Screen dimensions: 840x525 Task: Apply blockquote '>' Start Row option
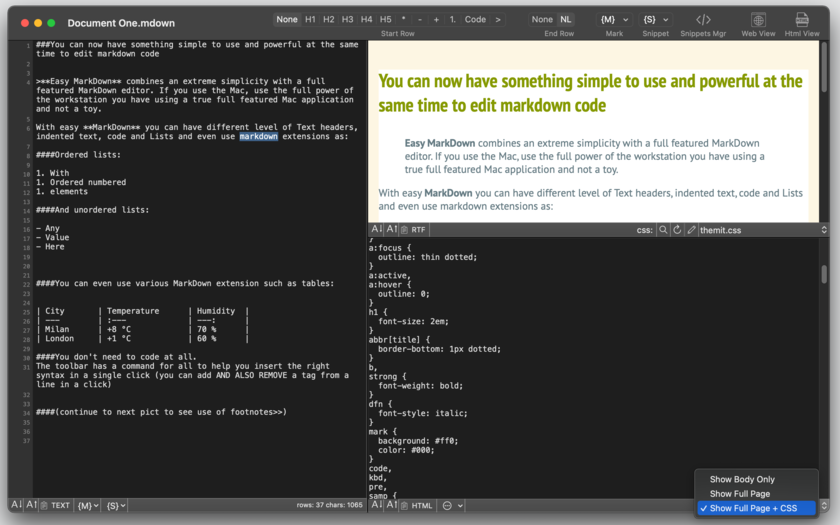[x=498, y=19]
